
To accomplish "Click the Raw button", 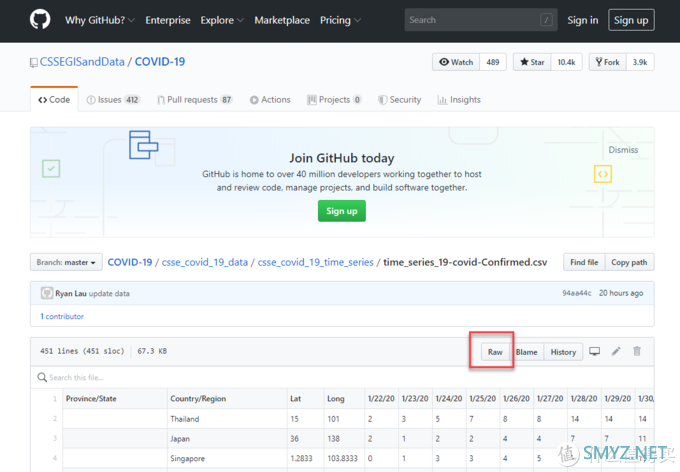I will click(495, 352).
